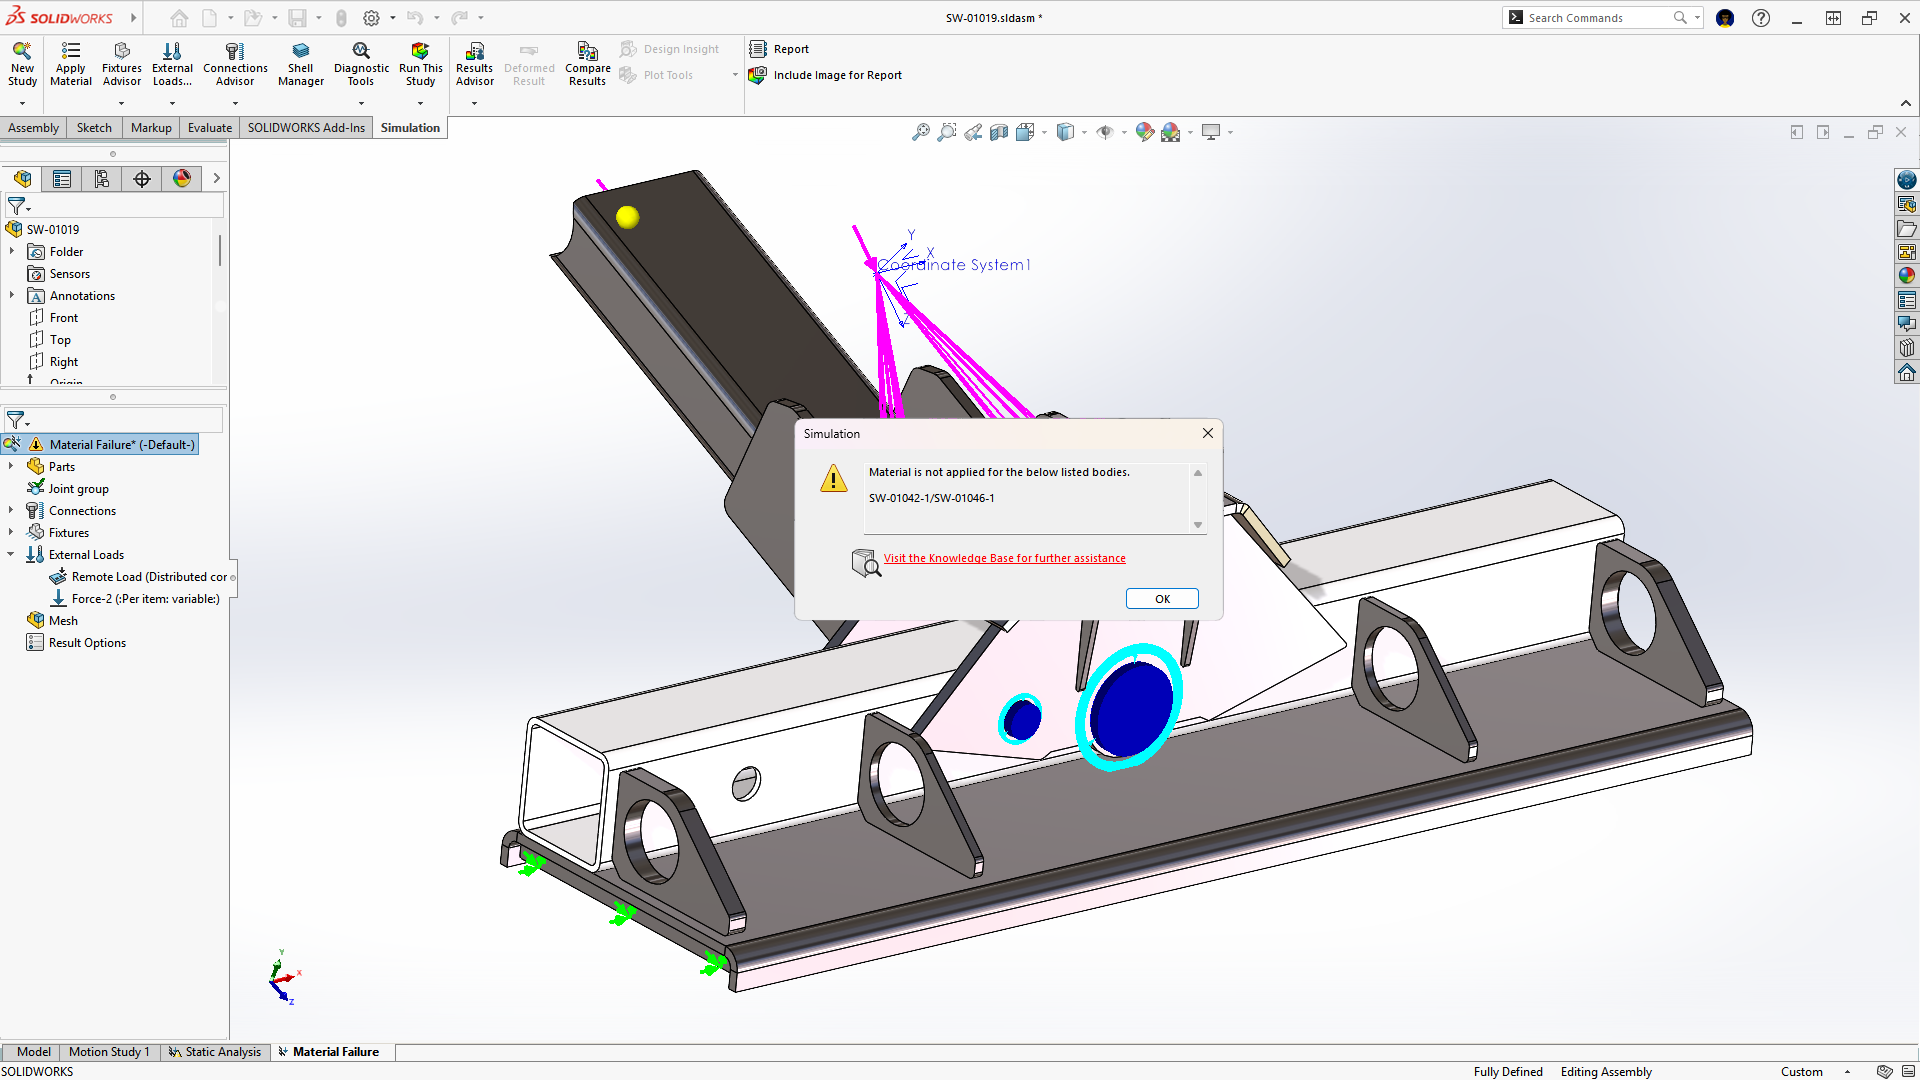
Task: Select the DisplayManager appearance tab icon
Action: tap(182, 179)
